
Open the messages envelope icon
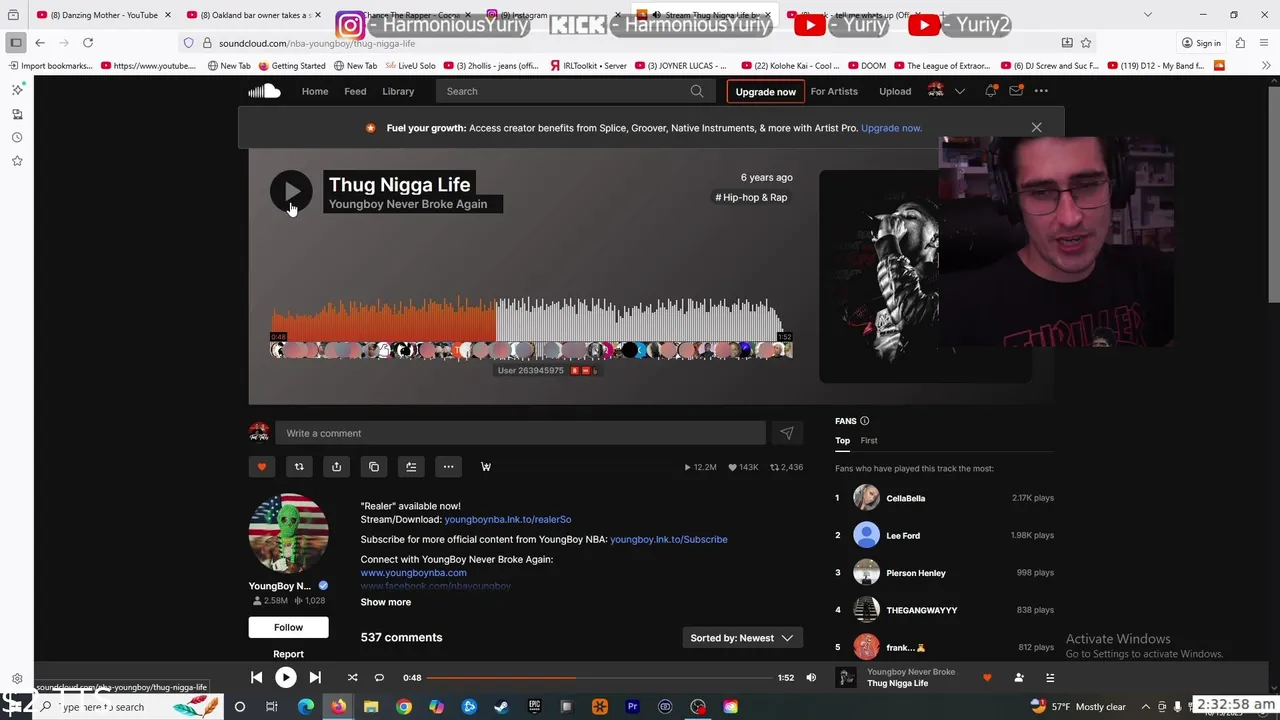pyautogui.click(x=1016, y=91)
